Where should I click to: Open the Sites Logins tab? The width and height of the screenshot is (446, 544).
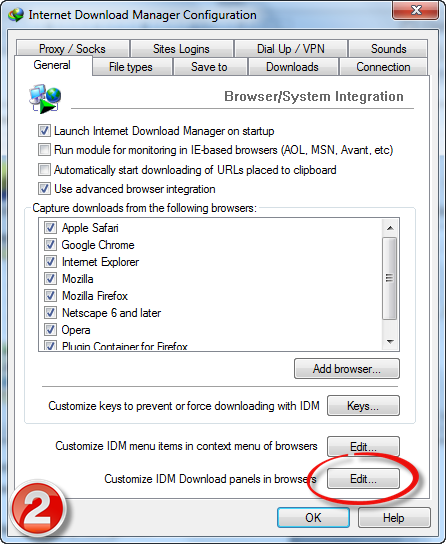coord(181,49)
